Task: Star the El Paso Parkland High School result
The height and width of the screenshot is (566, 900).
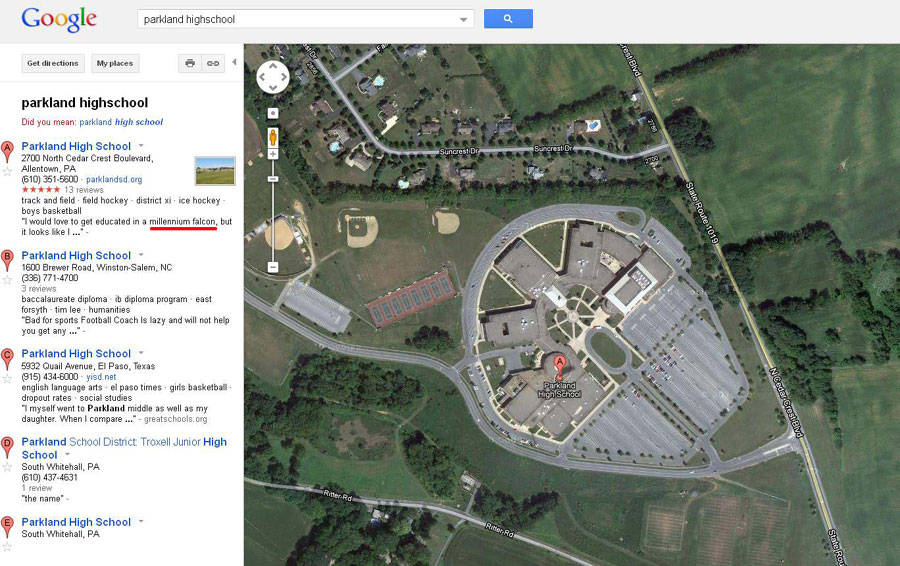Action: point(7,379)
